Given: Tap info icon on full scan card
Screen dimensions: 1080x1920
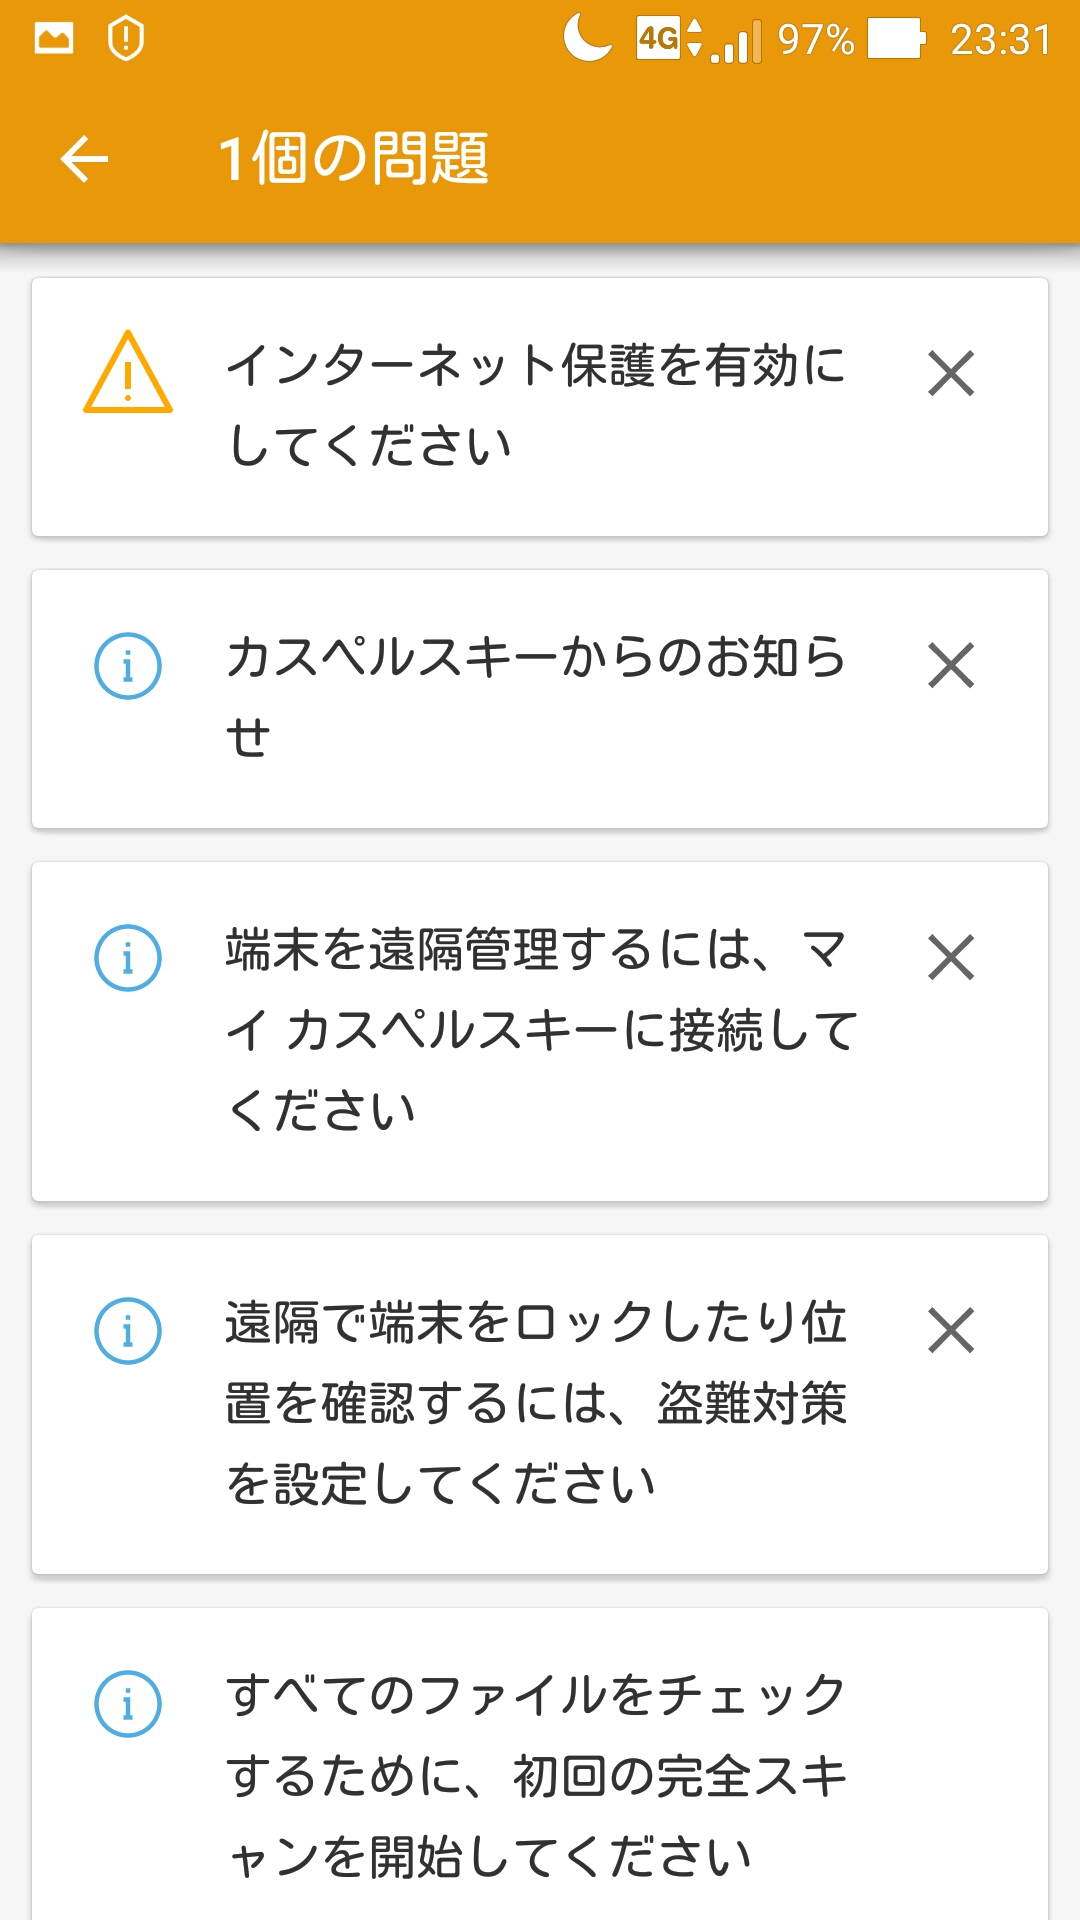Looking at the screenshot, I should (x=128, y=1704).
